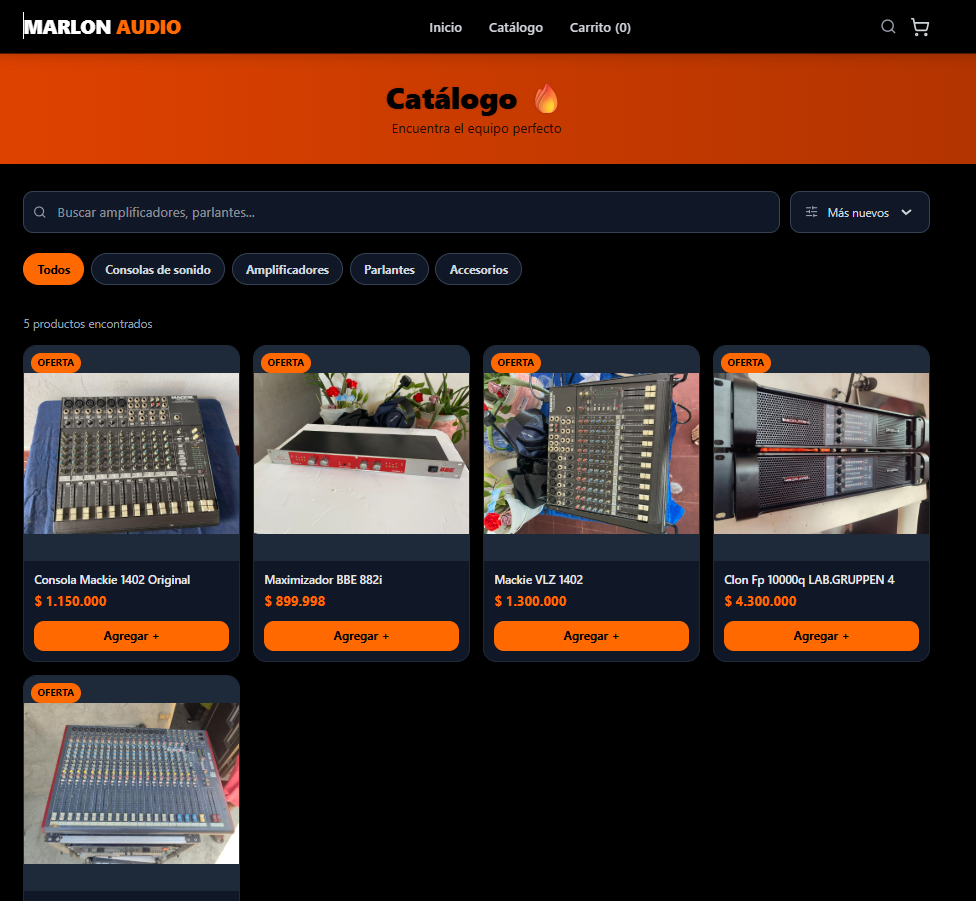Click the Marlon Audio logo
The width and height of the screenshot is (976, 901).
click(102, 27)
